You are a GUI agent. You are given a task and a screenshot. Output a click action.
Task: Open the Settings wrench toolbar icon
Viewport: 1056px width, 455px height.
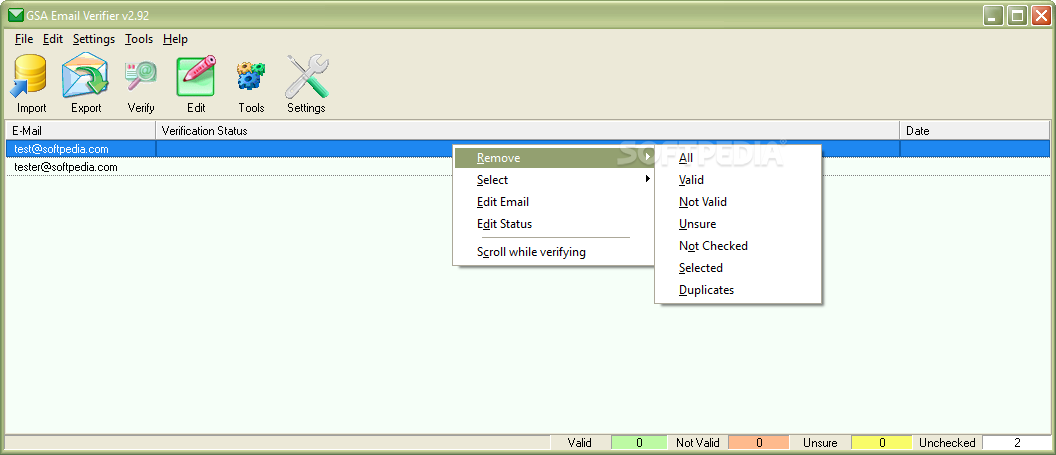pos(306,77)
